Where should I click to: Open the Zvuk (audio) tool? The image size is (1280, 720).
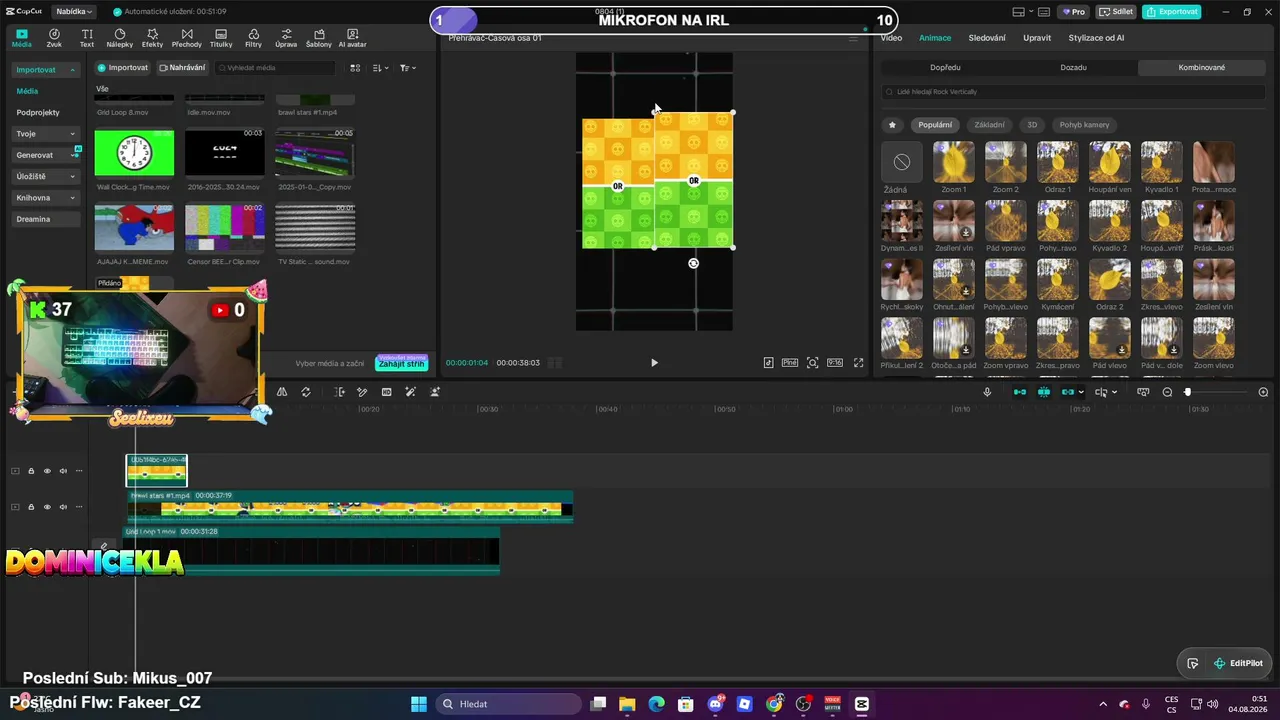tap(54, 38)
